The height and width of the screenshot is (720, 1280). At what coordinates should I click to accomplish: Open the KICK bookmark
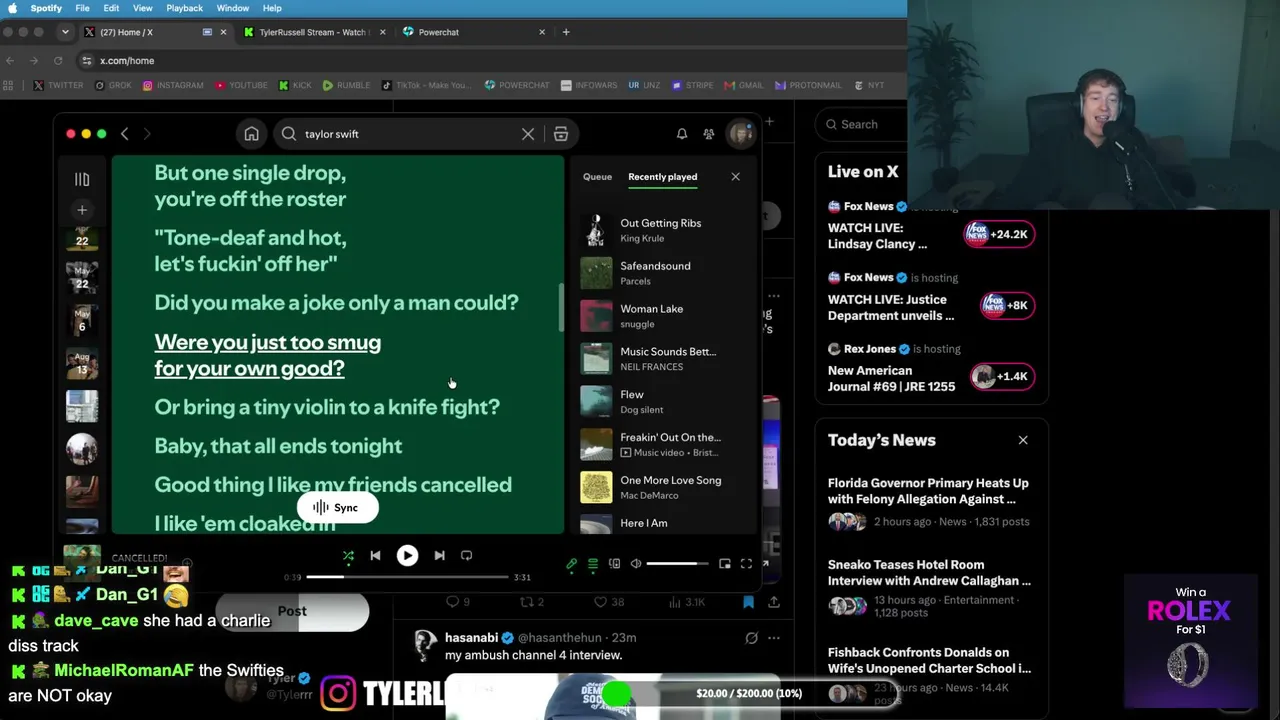[295, 86]
